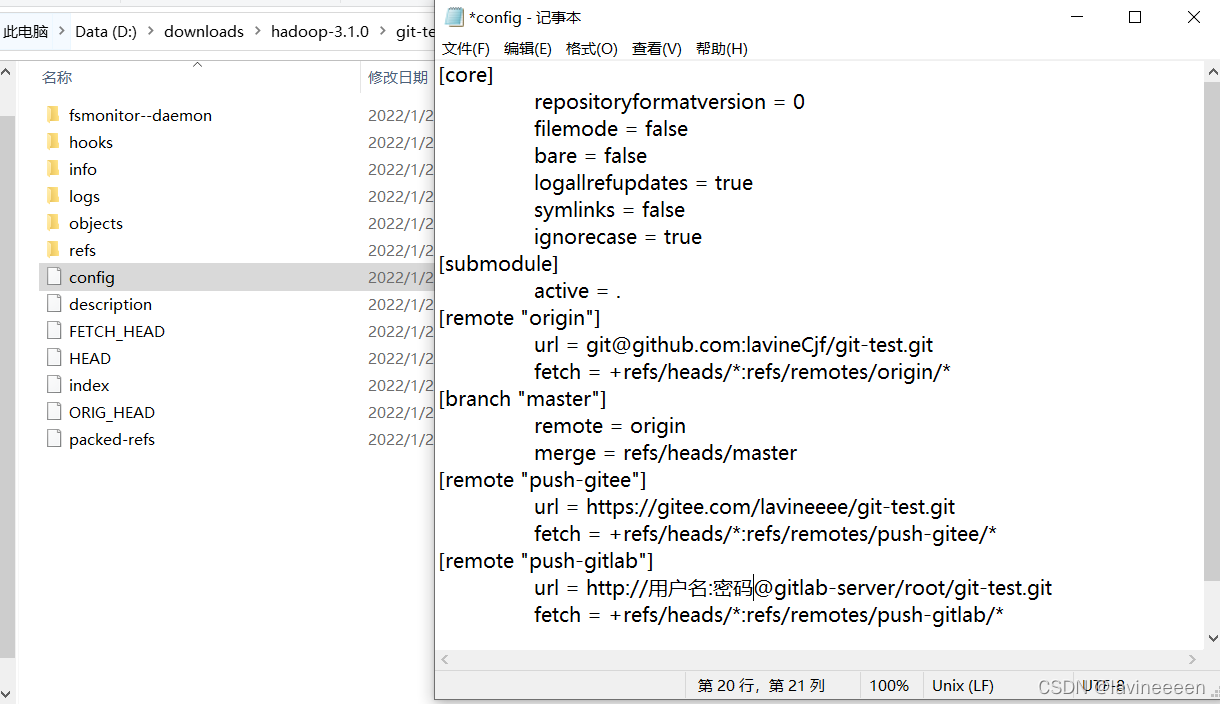This screenshot has width=1220, height=704.
Task: Click the Notepad vertical scrollbar up arrow
Action: click(x=1212, y=72)
